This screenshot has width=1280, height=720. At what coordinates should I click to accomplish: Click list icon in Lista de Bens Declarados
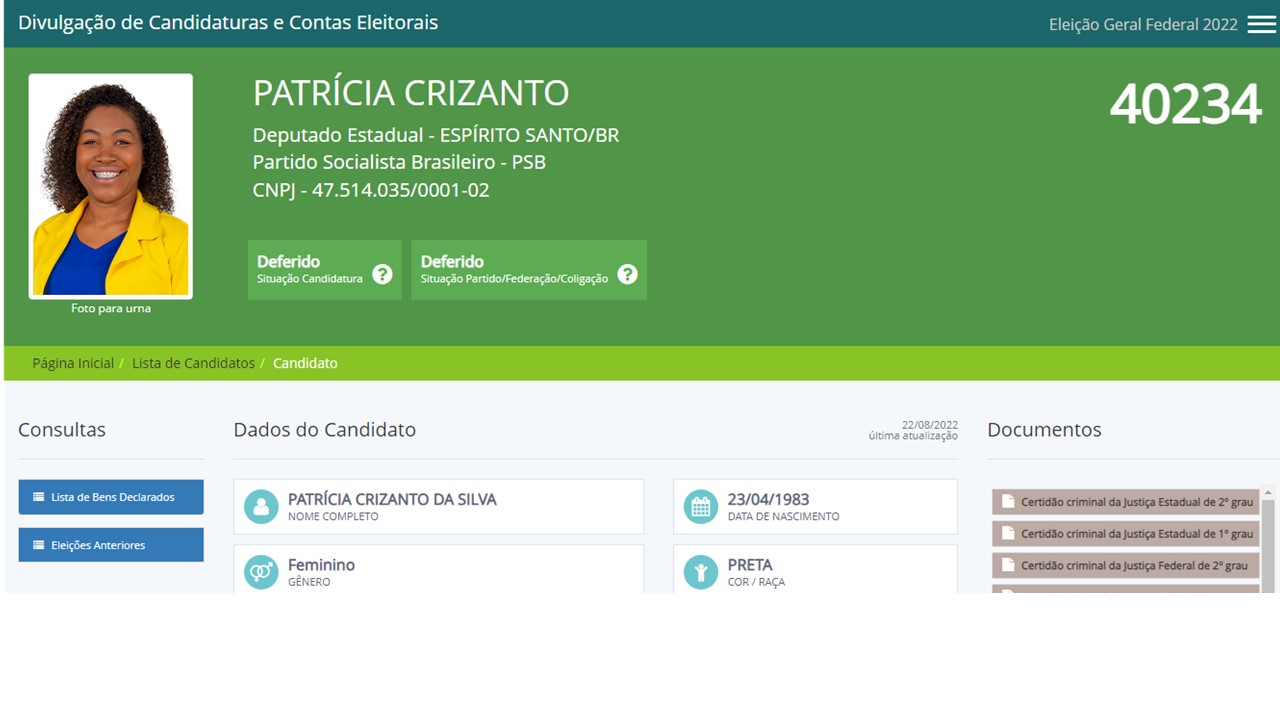click(x=39, y=497)
